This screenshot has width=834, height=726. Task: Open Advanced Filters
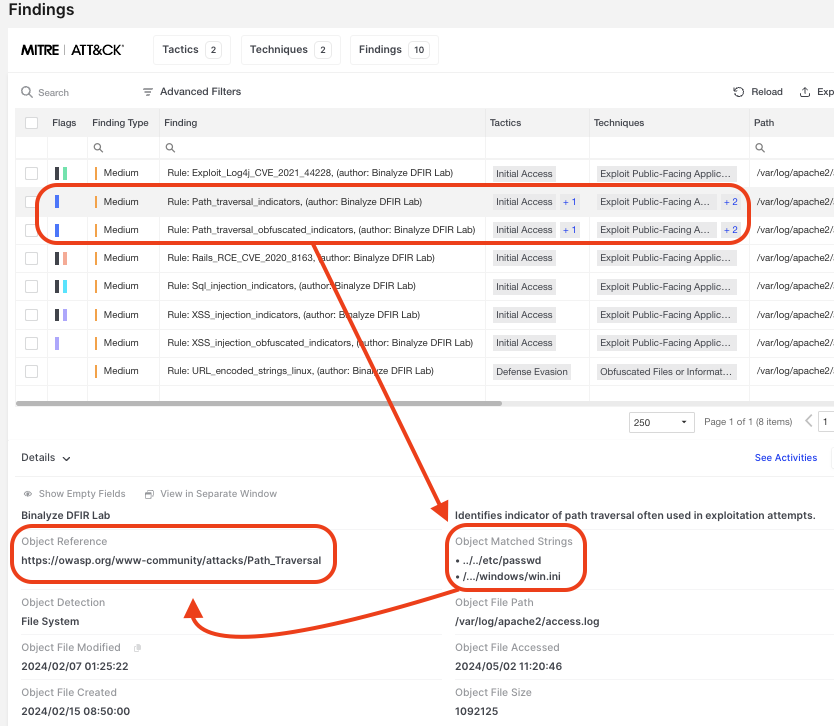tap(192, 92)
